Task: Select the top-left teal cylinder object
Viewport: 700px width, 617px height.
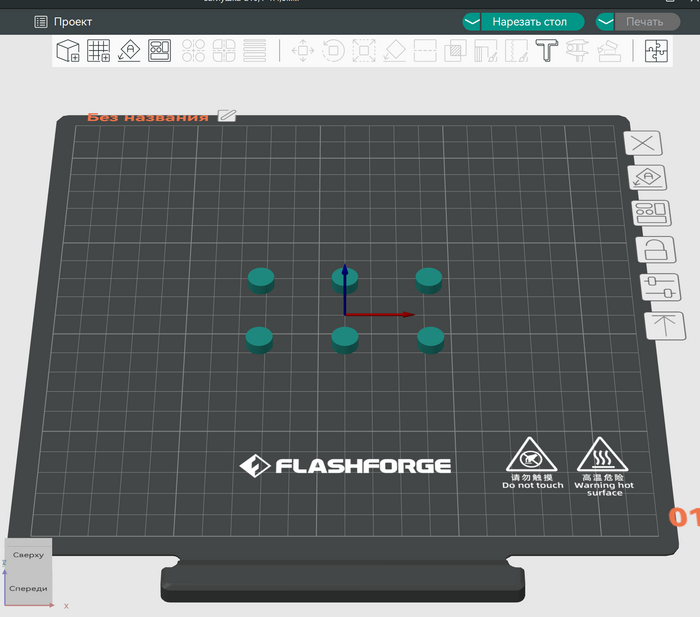Action: [261, 279]
